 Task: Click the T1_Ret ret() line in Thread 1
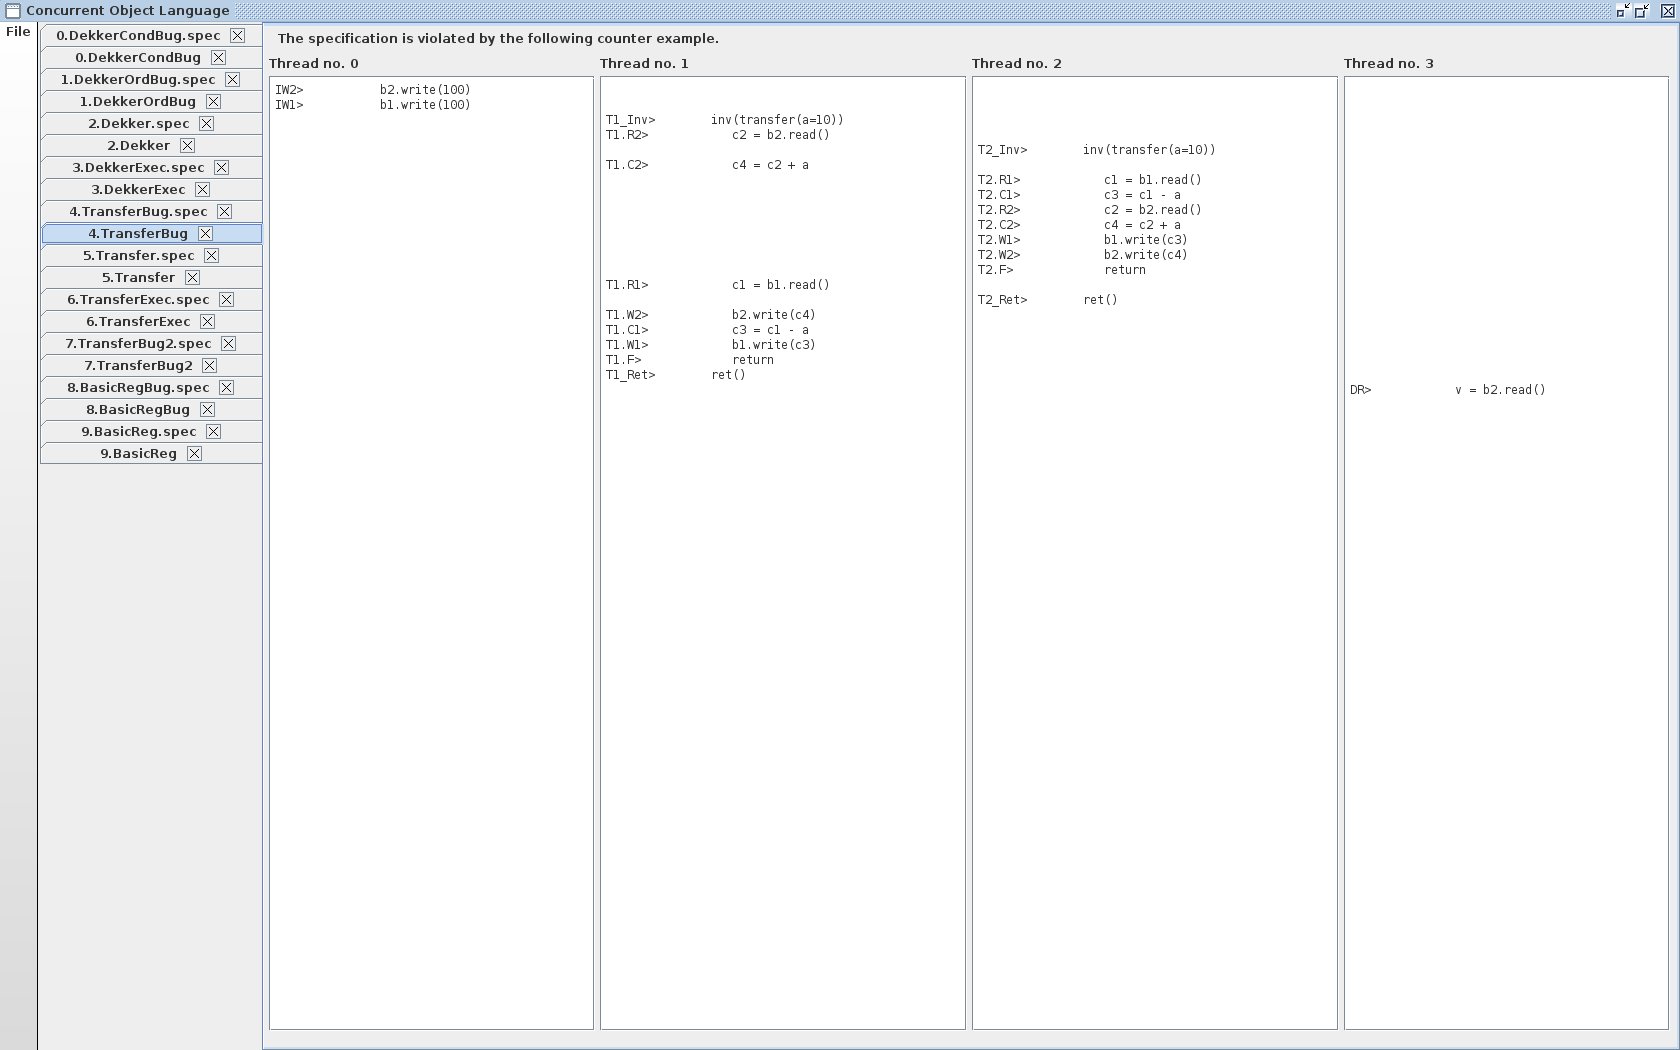(676, 375)
